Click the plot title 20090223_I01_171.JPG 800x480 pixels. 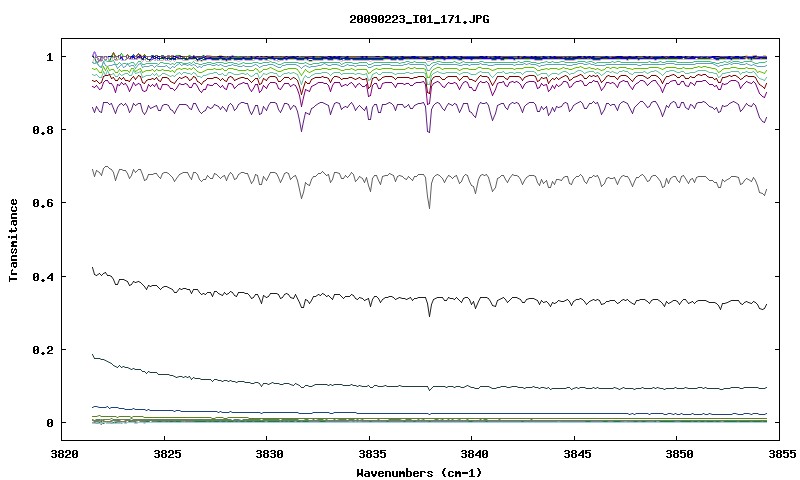click(x=419, y=19)
